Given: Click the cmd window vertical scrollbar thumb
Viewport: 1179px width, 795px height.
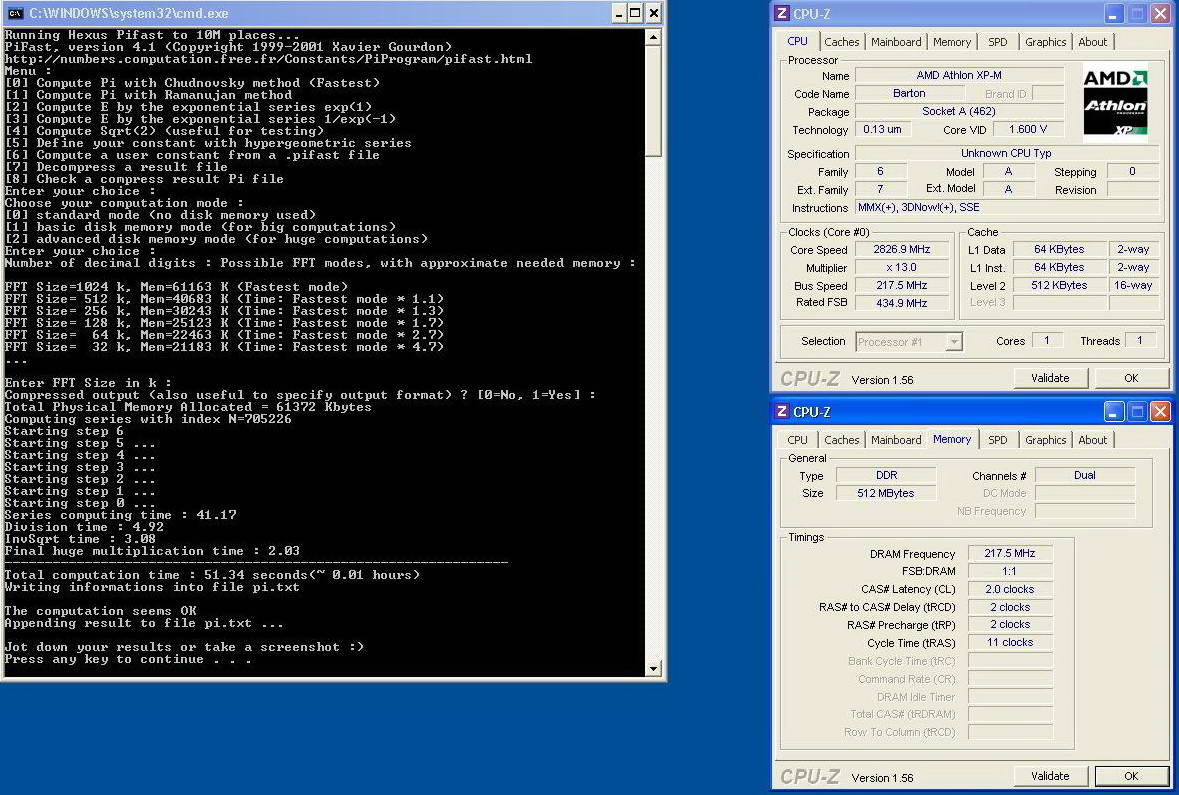Looking at the screenshot, I should (x=653, y=100).
